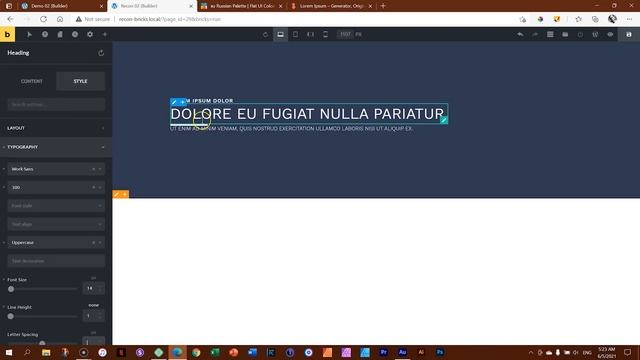640x360 pixels.
Task: Switch to mobile portrait breakpoint preview
Action: tap(325, 35)
